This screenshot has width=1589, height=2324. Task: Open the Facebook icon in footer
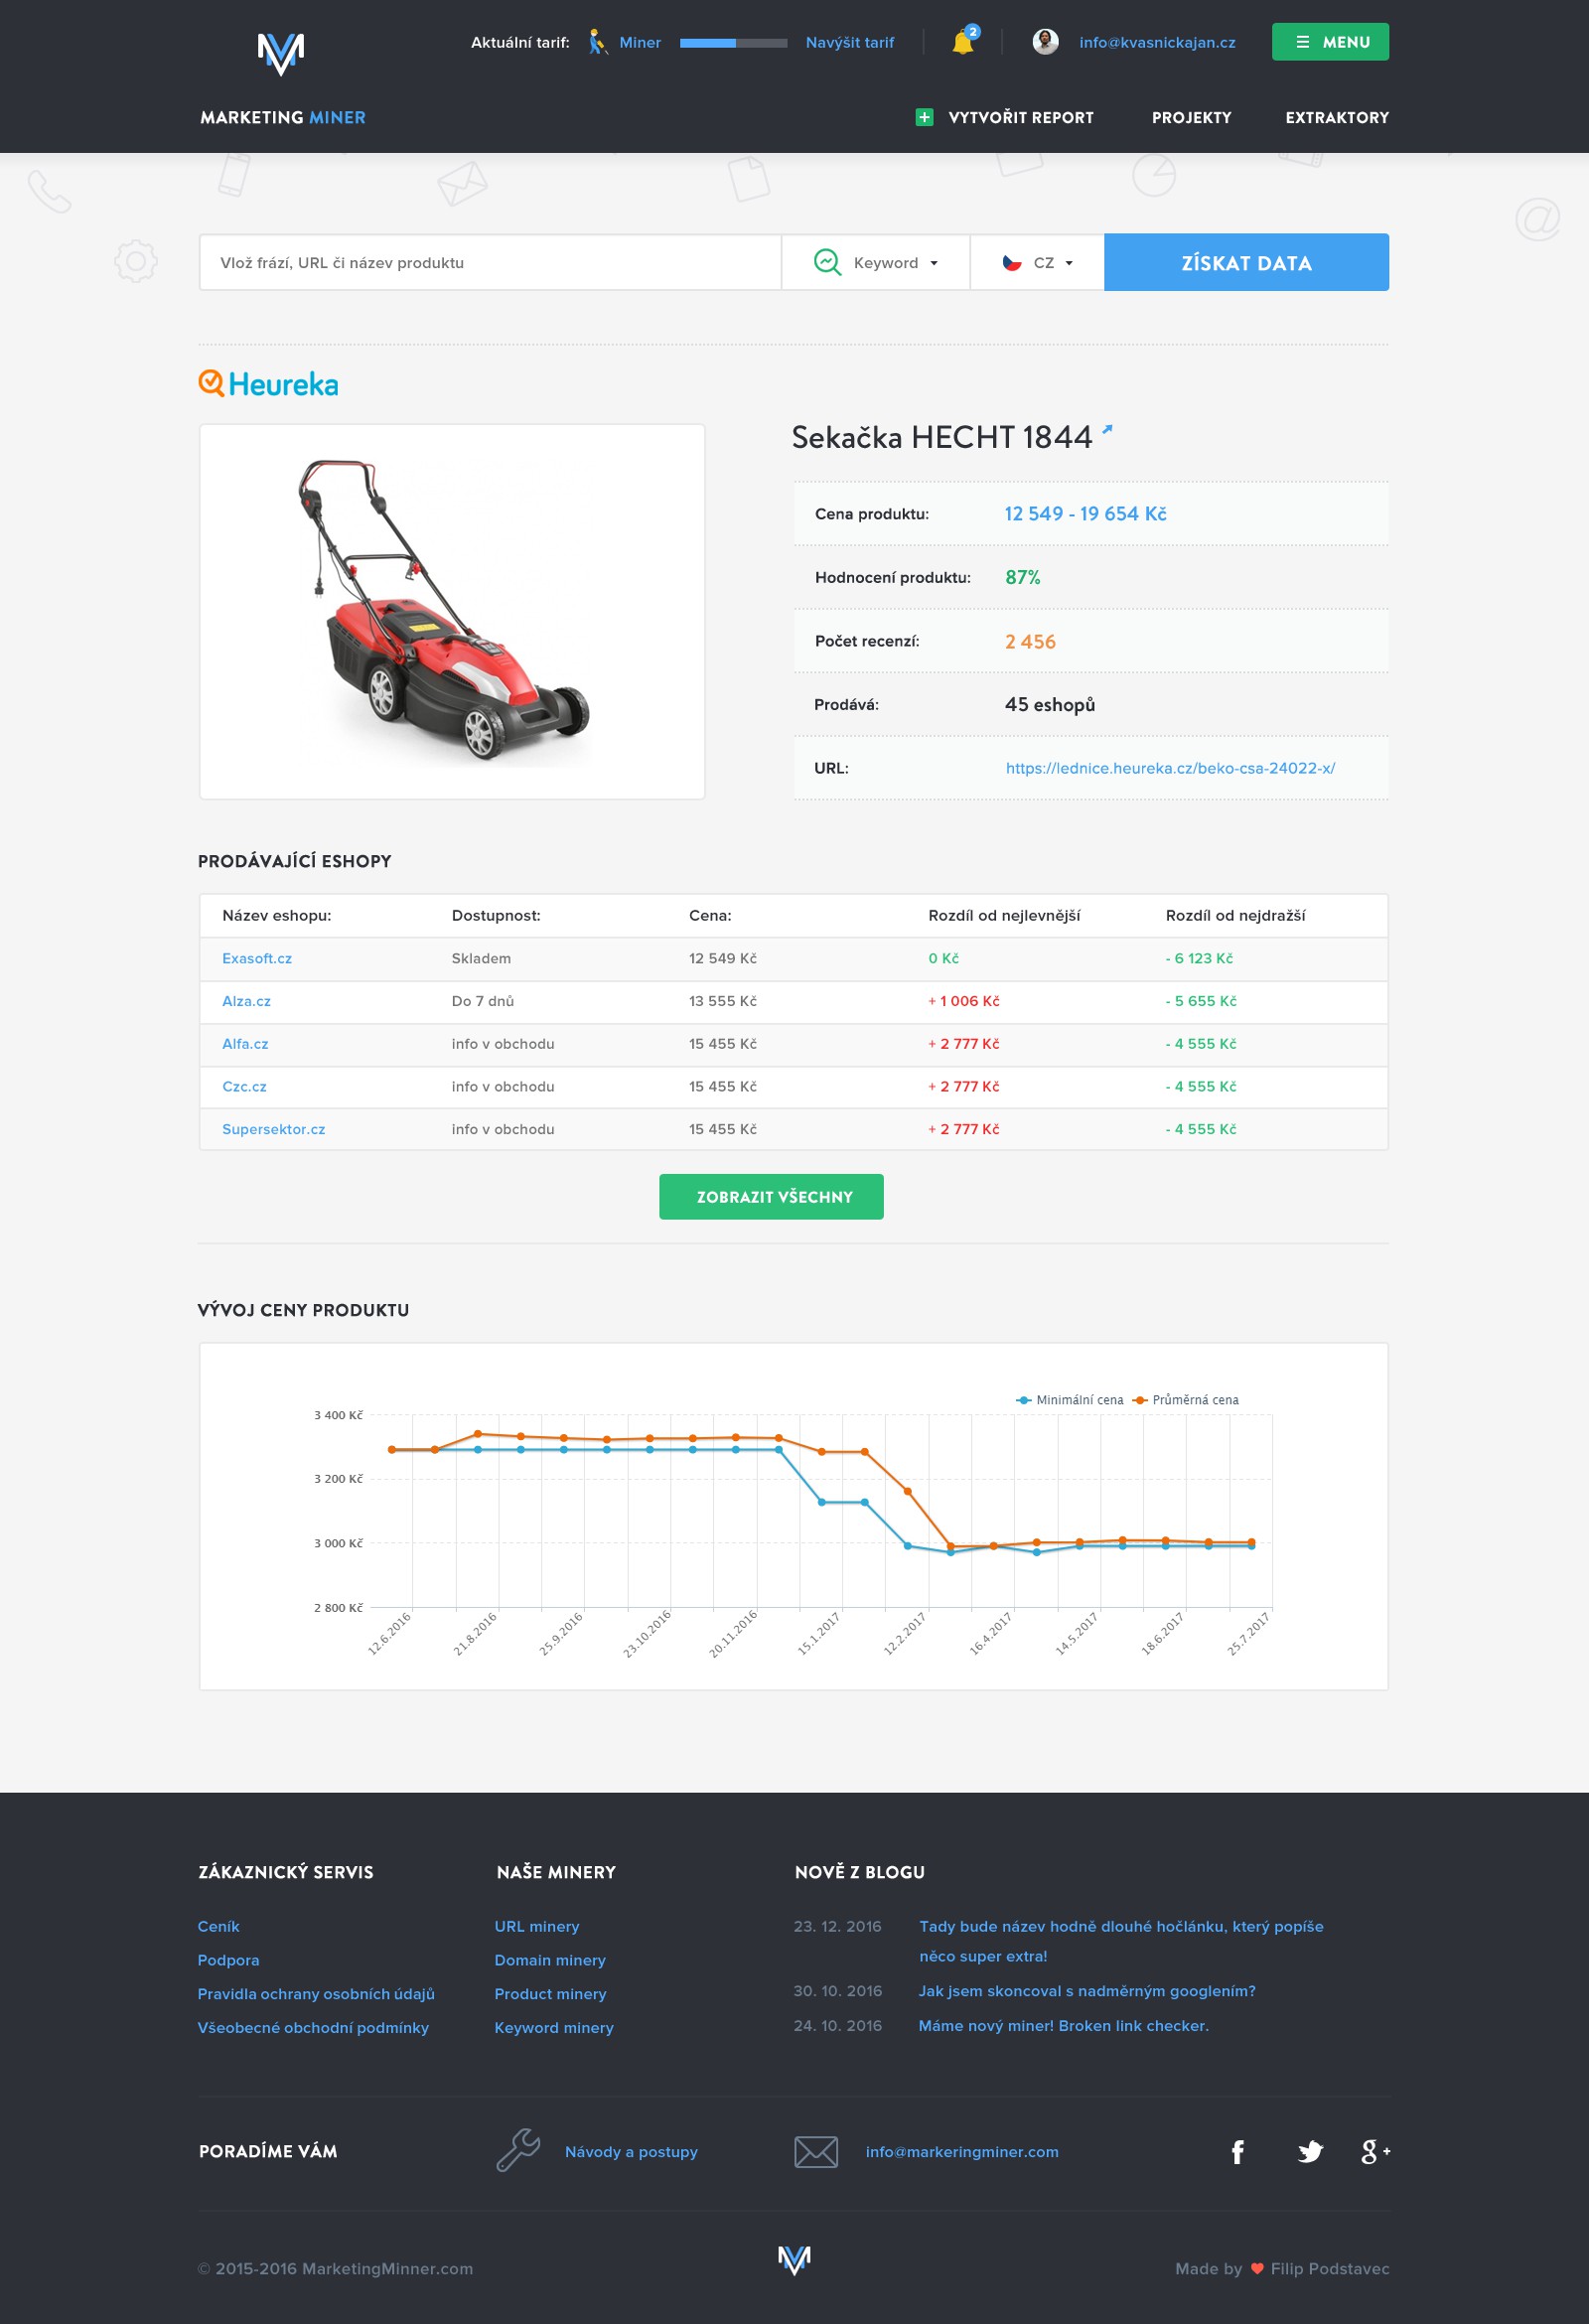[x=1237, y=2151]
